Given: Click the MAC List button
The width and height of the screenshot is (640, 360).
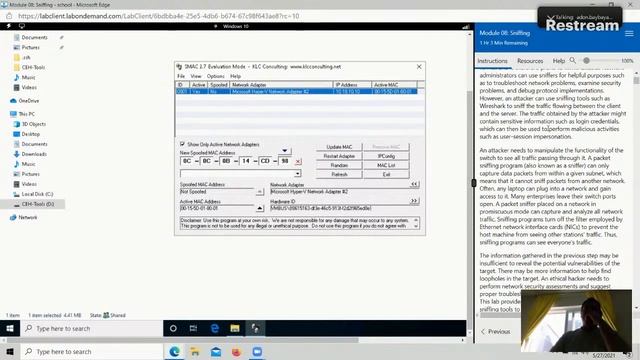Looking at the screenshot, I should 386,165.
